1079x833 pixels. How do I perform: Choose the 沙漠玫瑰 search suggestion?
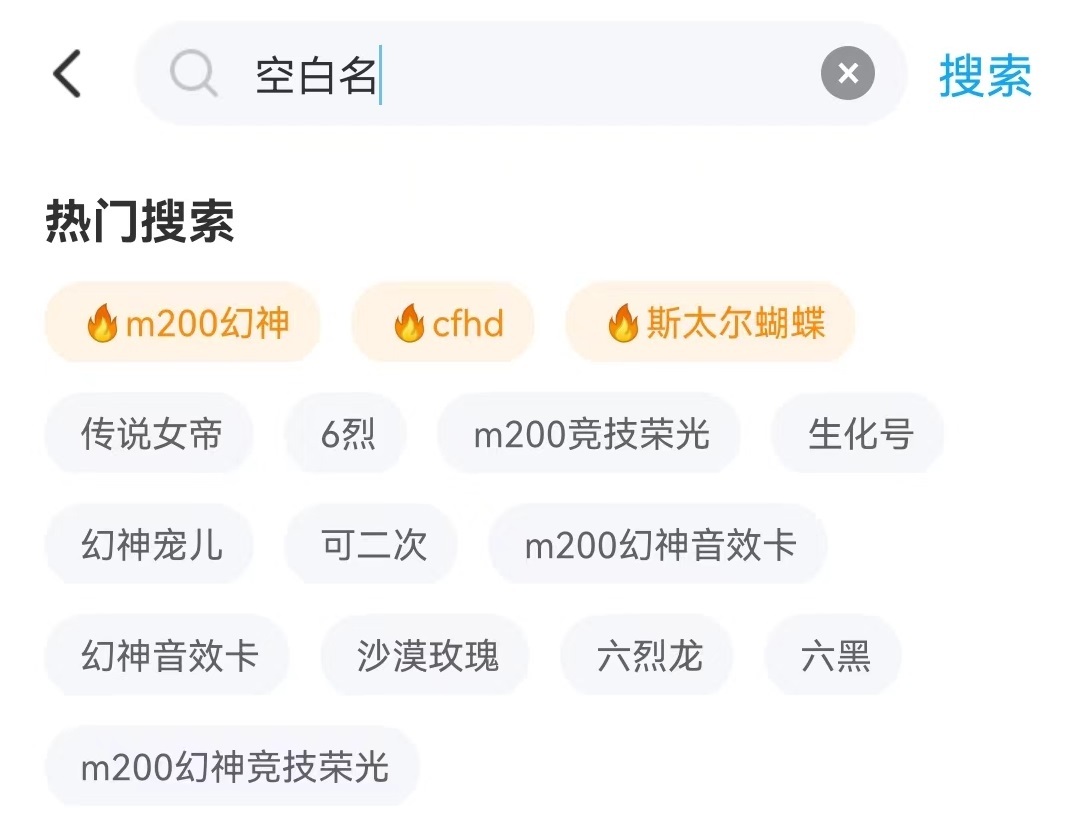425,657
